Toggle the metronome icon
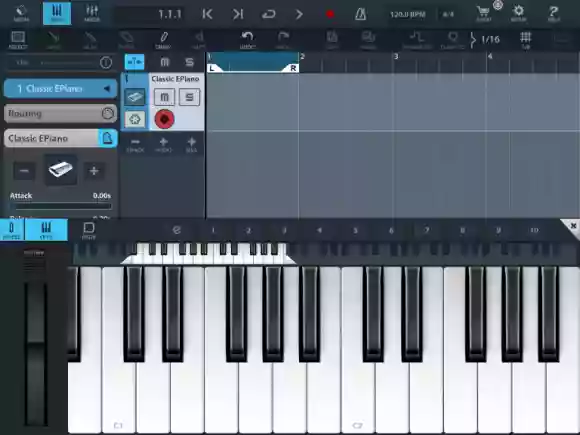This screenshot has height=435, width=580. (x=360, y=14)
